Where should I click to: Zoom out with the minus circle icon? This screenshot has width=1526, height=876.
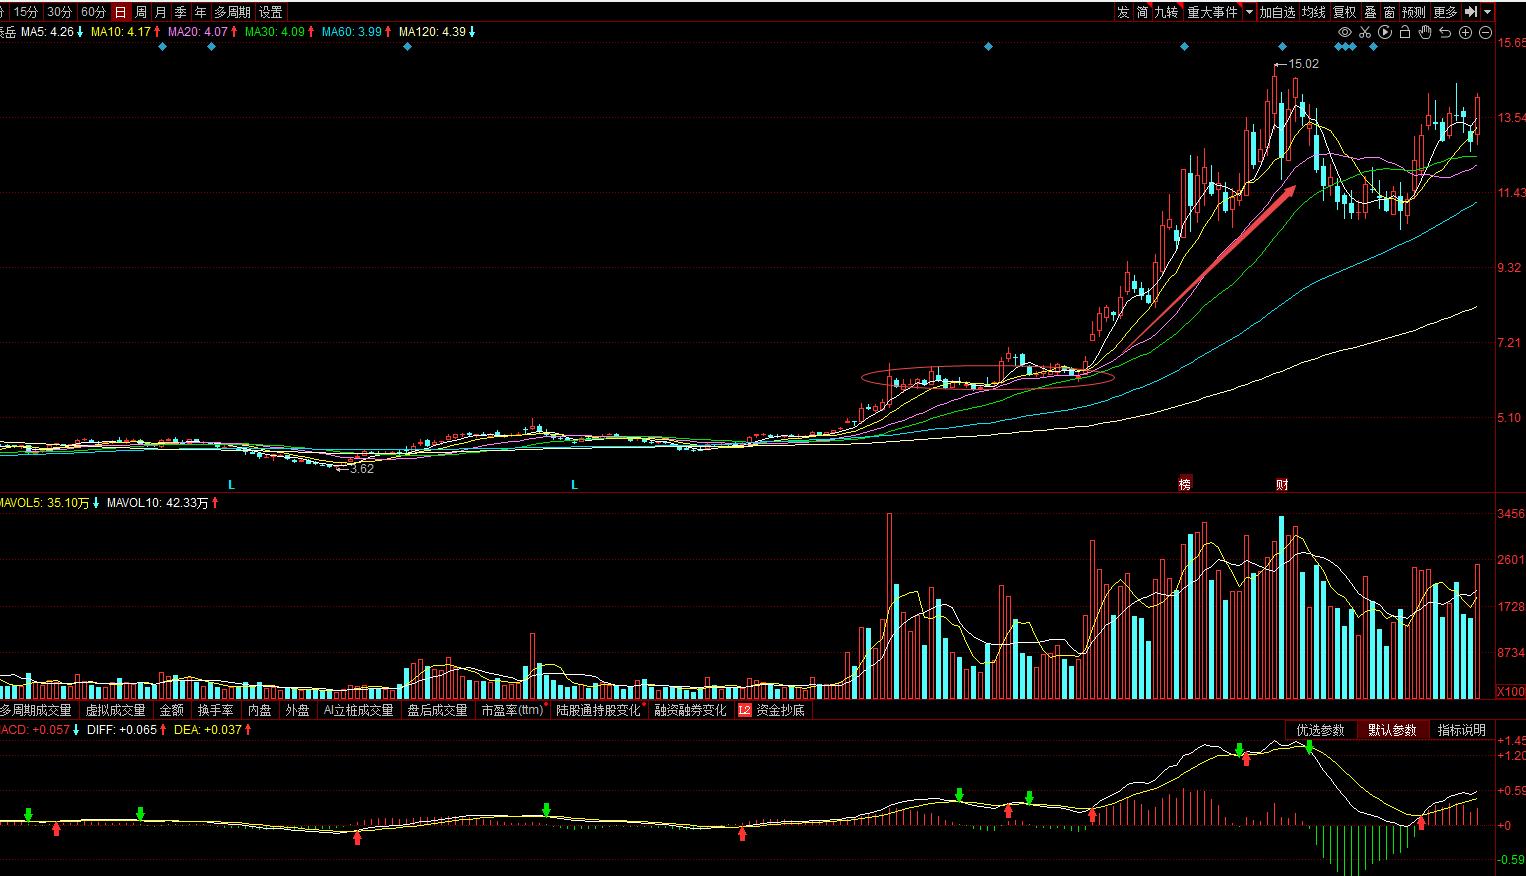(1485, 32)
